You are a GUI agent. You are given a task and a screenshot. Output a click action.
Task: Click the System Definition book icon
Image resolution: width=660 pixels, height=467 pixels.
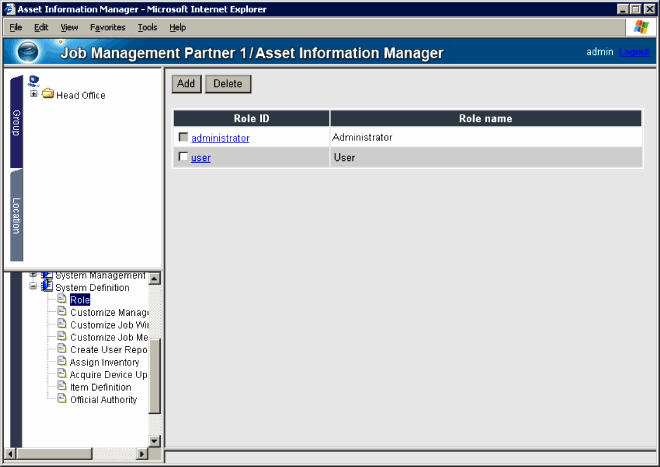(x=47, y=287)
